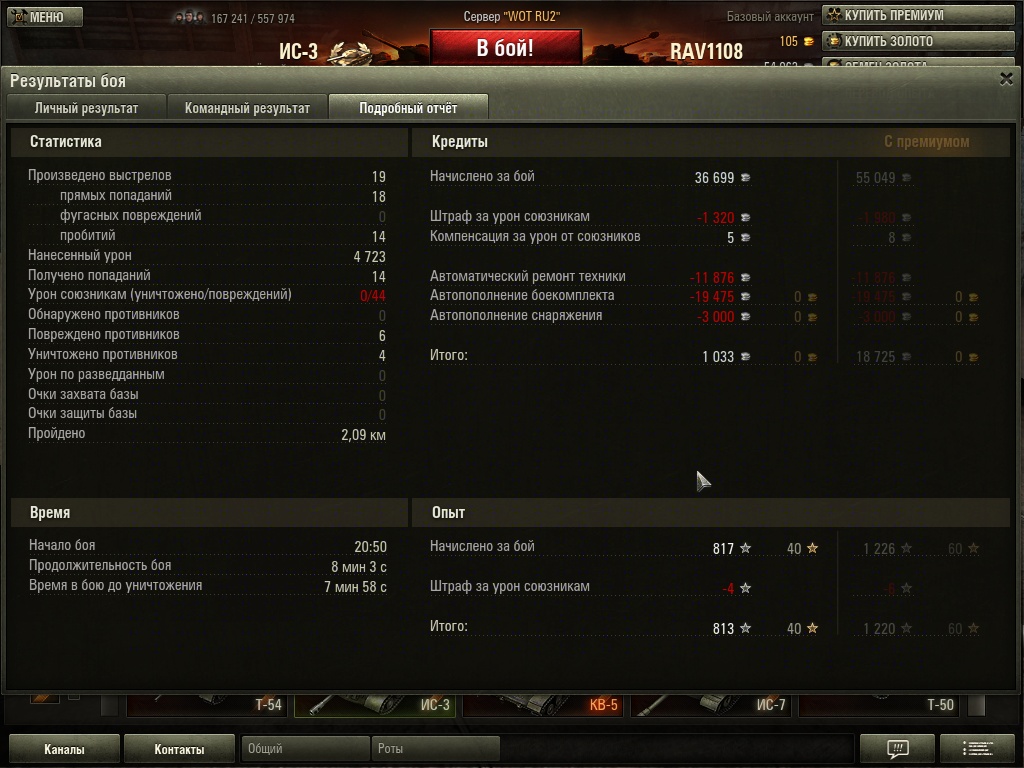Open the chat message icon button
The height and width of the screenshot is (768, 1024).
point(898,748)
